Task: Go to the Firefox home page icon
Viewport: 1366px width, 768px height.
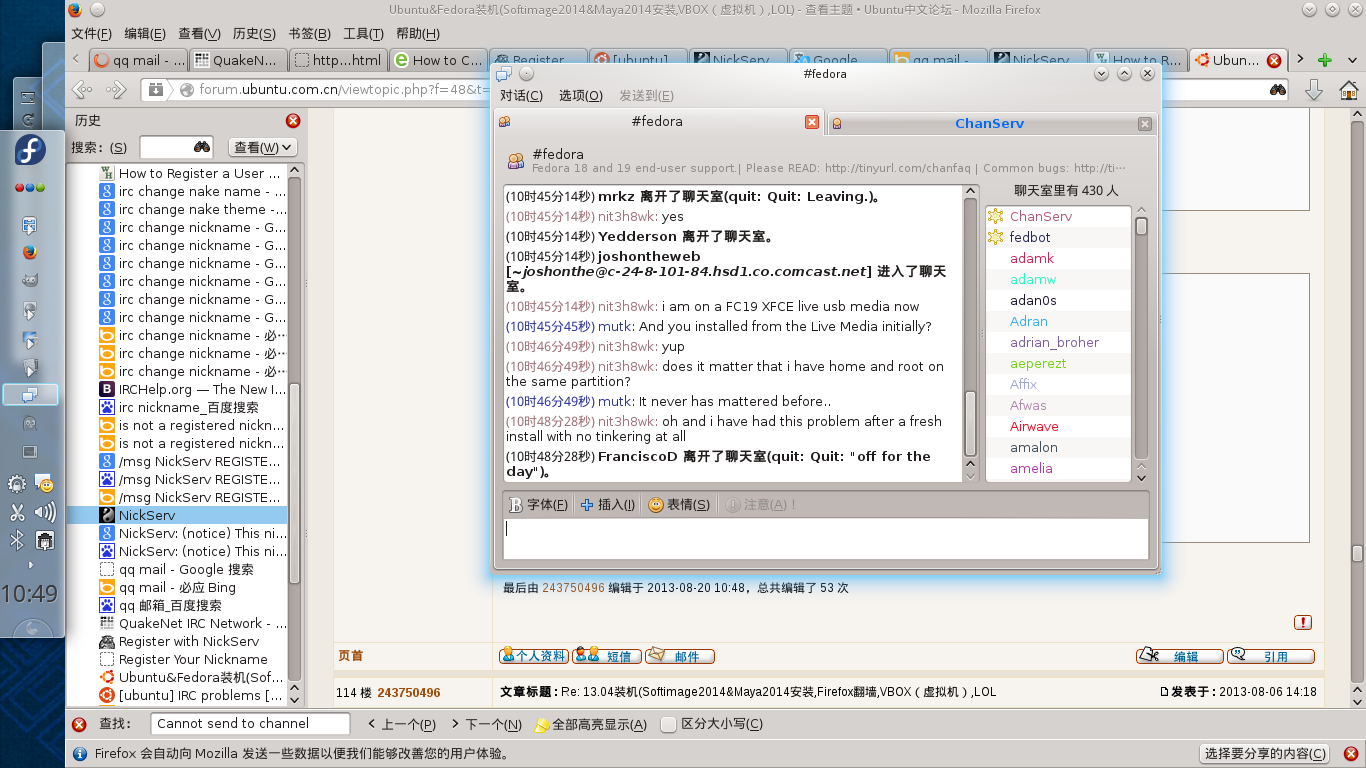Action: pos(1348,91)
